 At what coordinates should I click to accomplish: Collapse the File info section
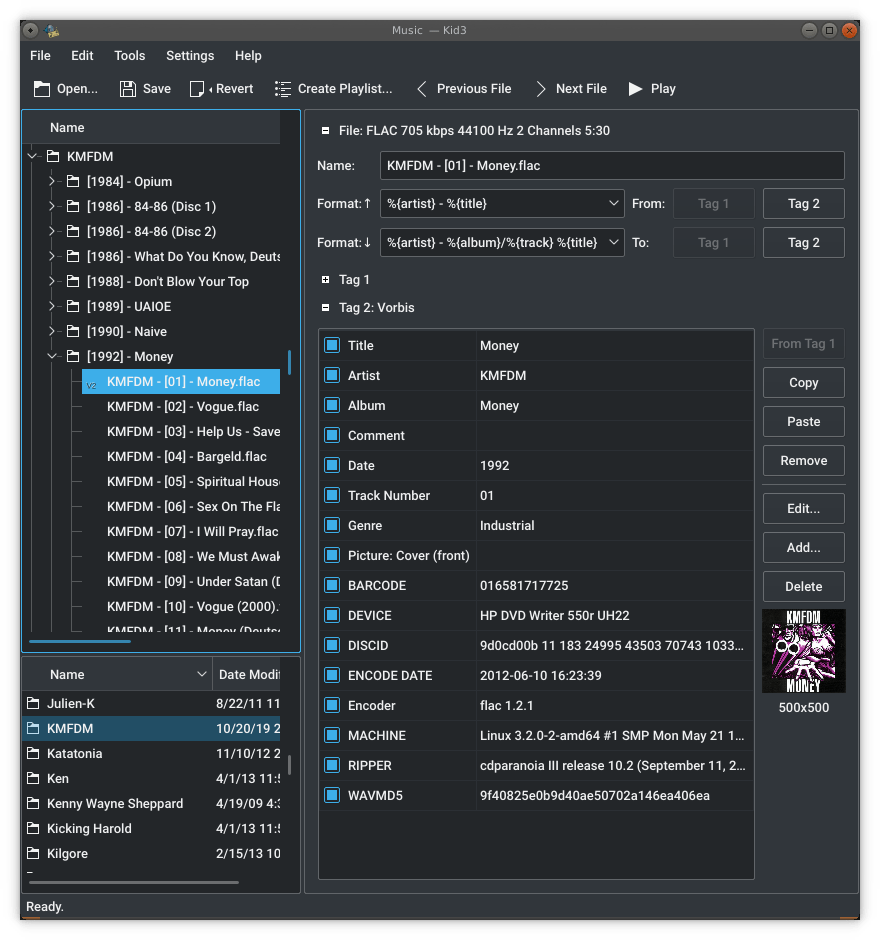tap(326, 130)
